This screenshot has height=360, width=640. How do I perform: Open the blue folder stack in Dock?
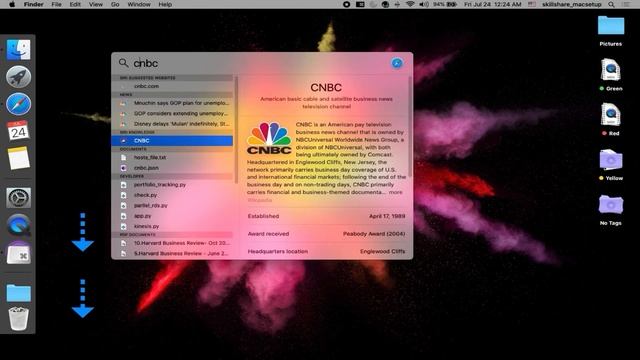point(18,293)
